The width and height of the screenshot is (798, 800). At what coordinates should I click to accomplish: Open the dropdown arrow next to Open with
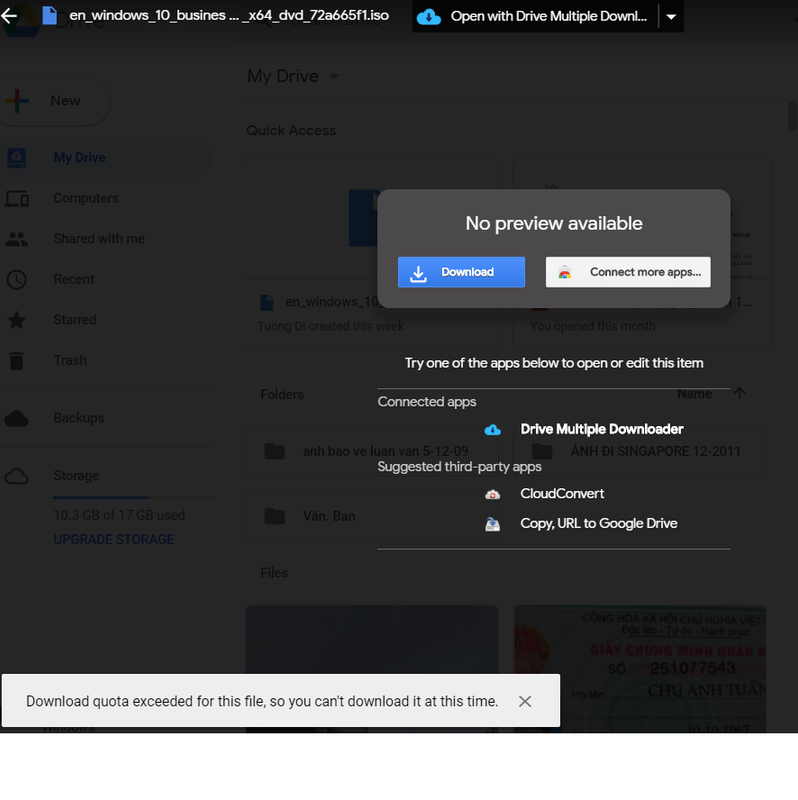tap(671, 17)
